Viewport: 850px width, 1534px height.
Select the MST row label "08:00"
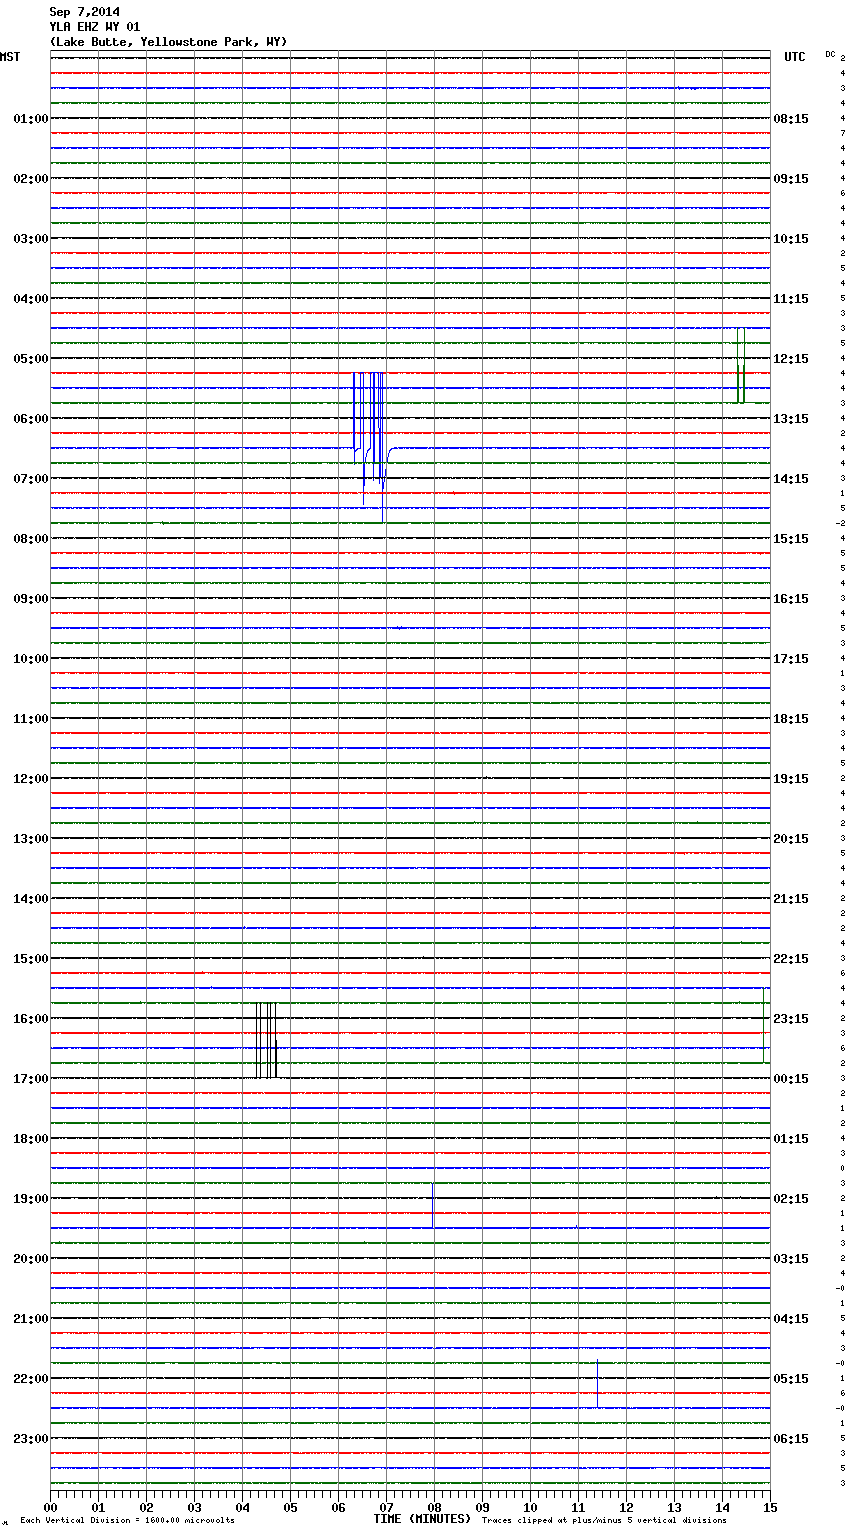point(31,539)
